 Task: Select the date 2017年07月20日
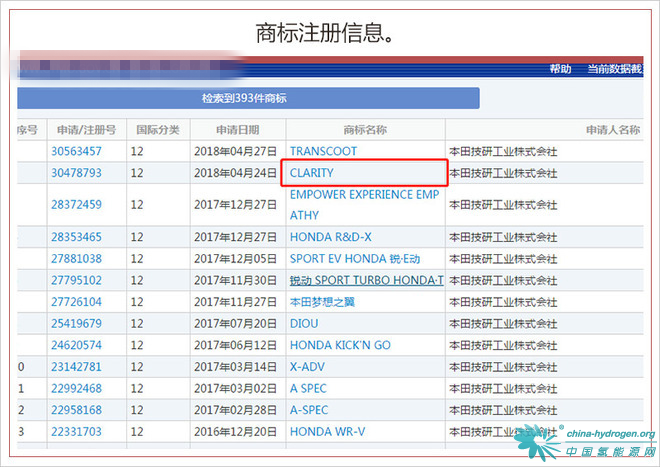point(235,323)
